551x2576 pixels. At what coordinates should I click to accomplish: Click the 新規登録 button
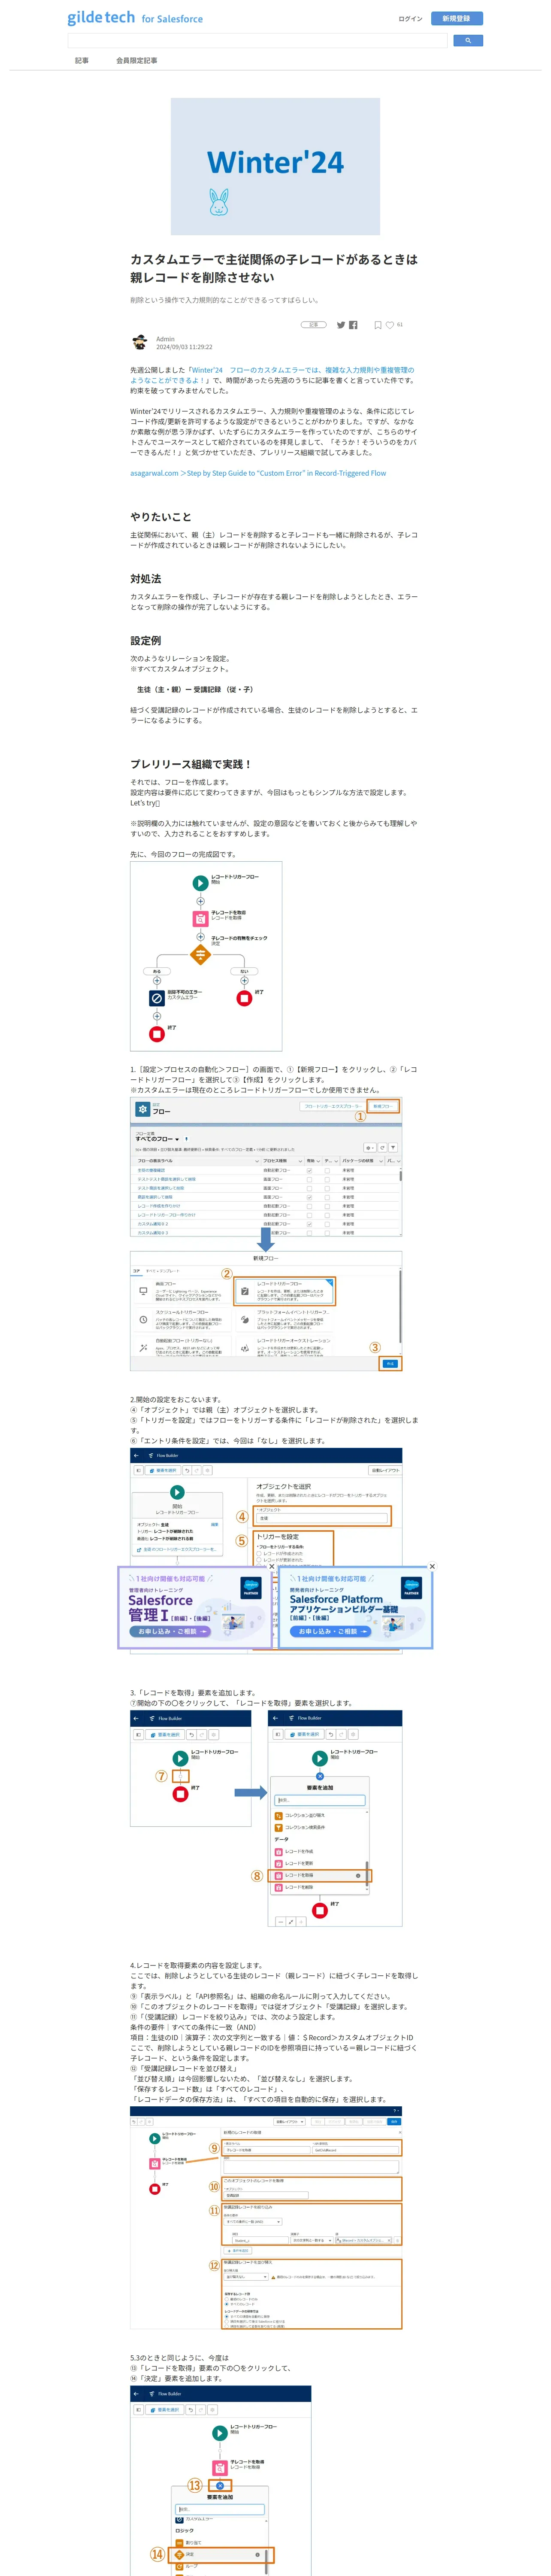(456, 19)
